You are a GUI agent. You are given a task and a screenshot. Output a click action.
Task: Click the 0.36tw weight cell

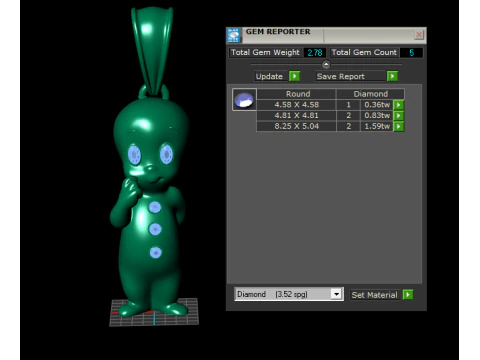pyautogui.click(x=377, y=105)
